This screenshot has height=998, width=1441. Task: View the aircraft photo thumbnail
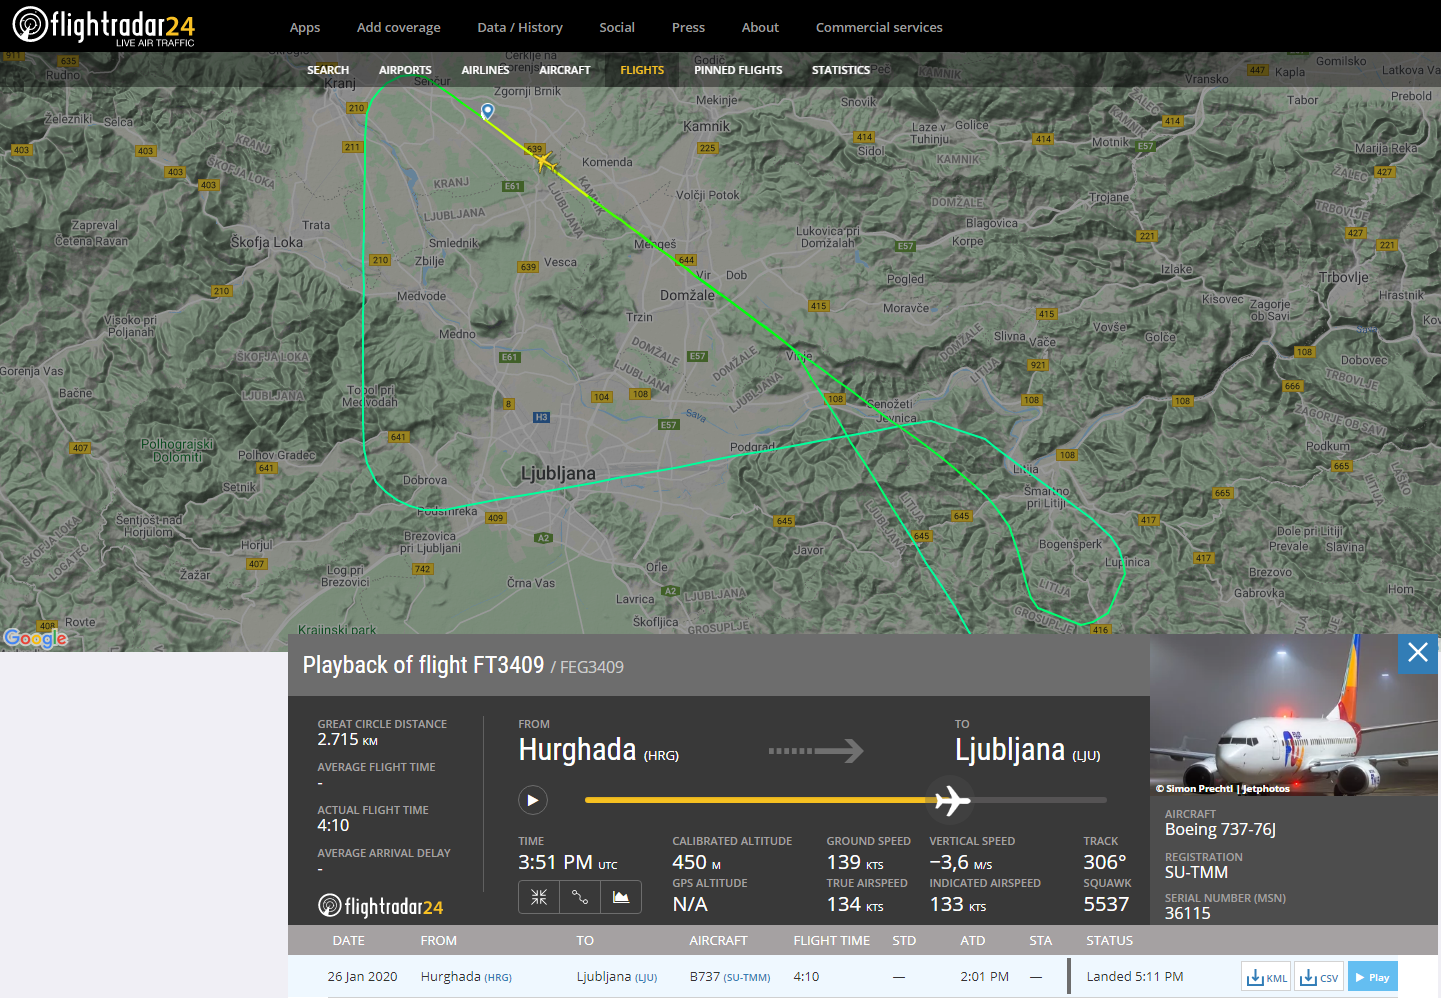(x=1294, y=714)
